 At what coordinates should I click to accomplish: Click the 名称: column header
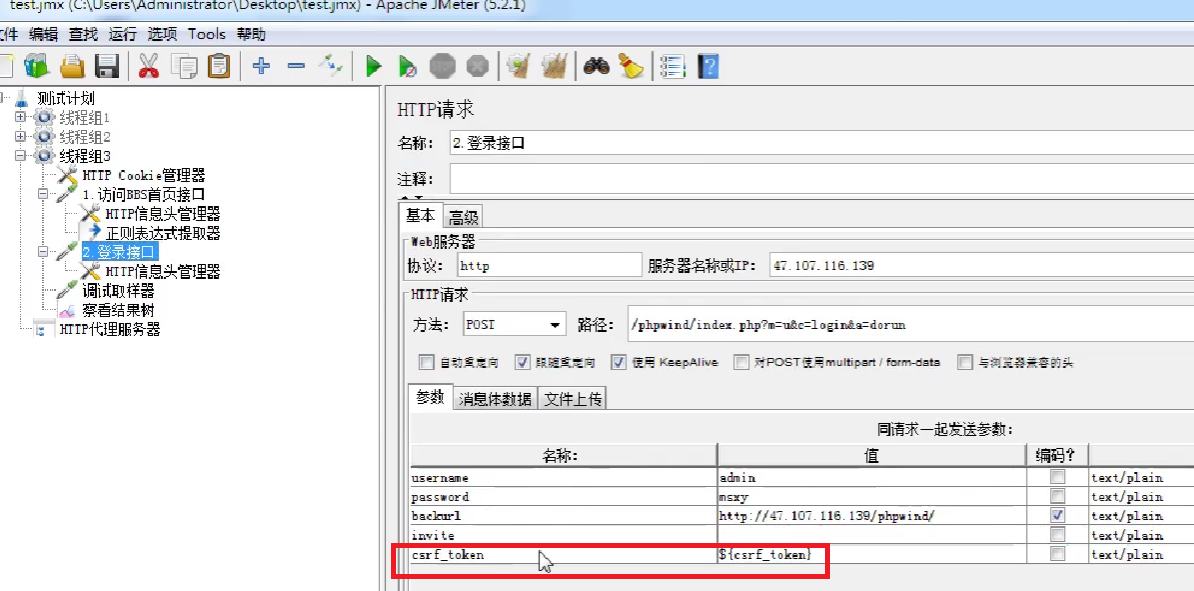563,455
